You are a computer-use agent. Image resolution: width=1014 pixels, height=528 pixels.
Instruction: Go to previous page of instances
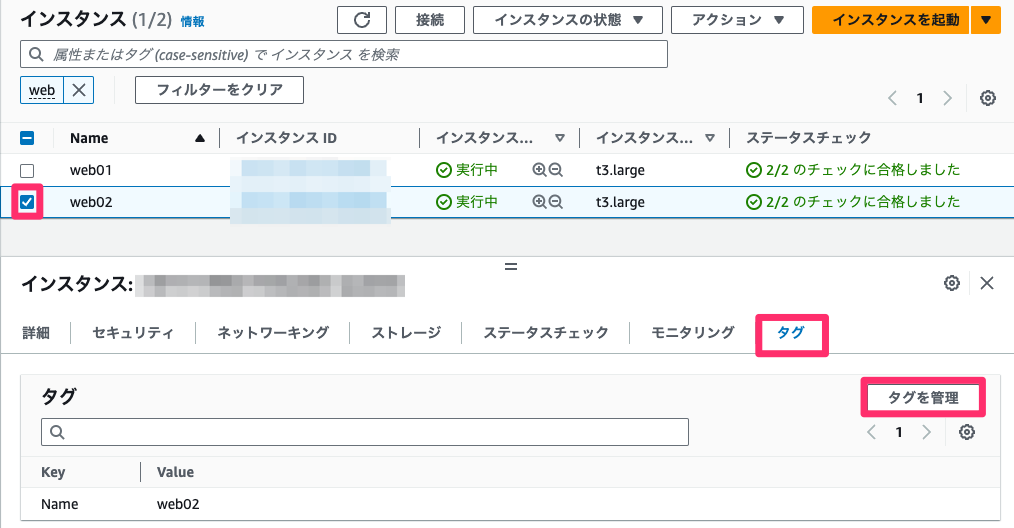892,98
